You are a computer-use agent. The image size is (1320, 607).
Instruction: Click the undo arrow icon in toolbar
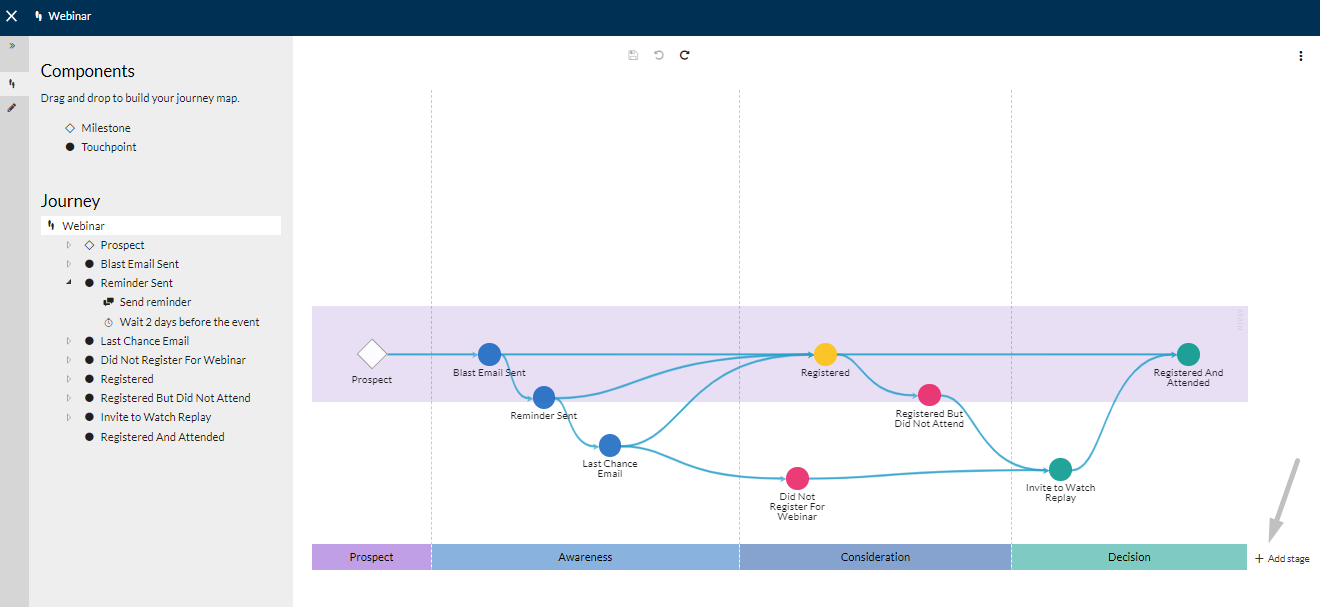659,55
